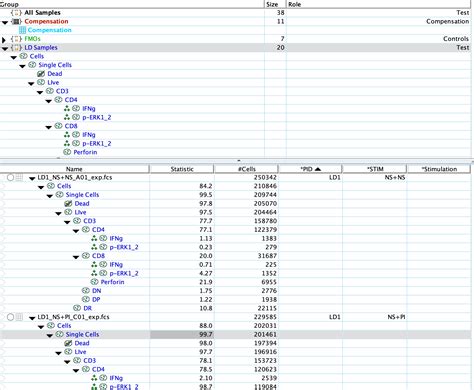
Task: Click the Boolean tree icon on IFNg row with 1383 cells
Action: (x=94, y=238)
